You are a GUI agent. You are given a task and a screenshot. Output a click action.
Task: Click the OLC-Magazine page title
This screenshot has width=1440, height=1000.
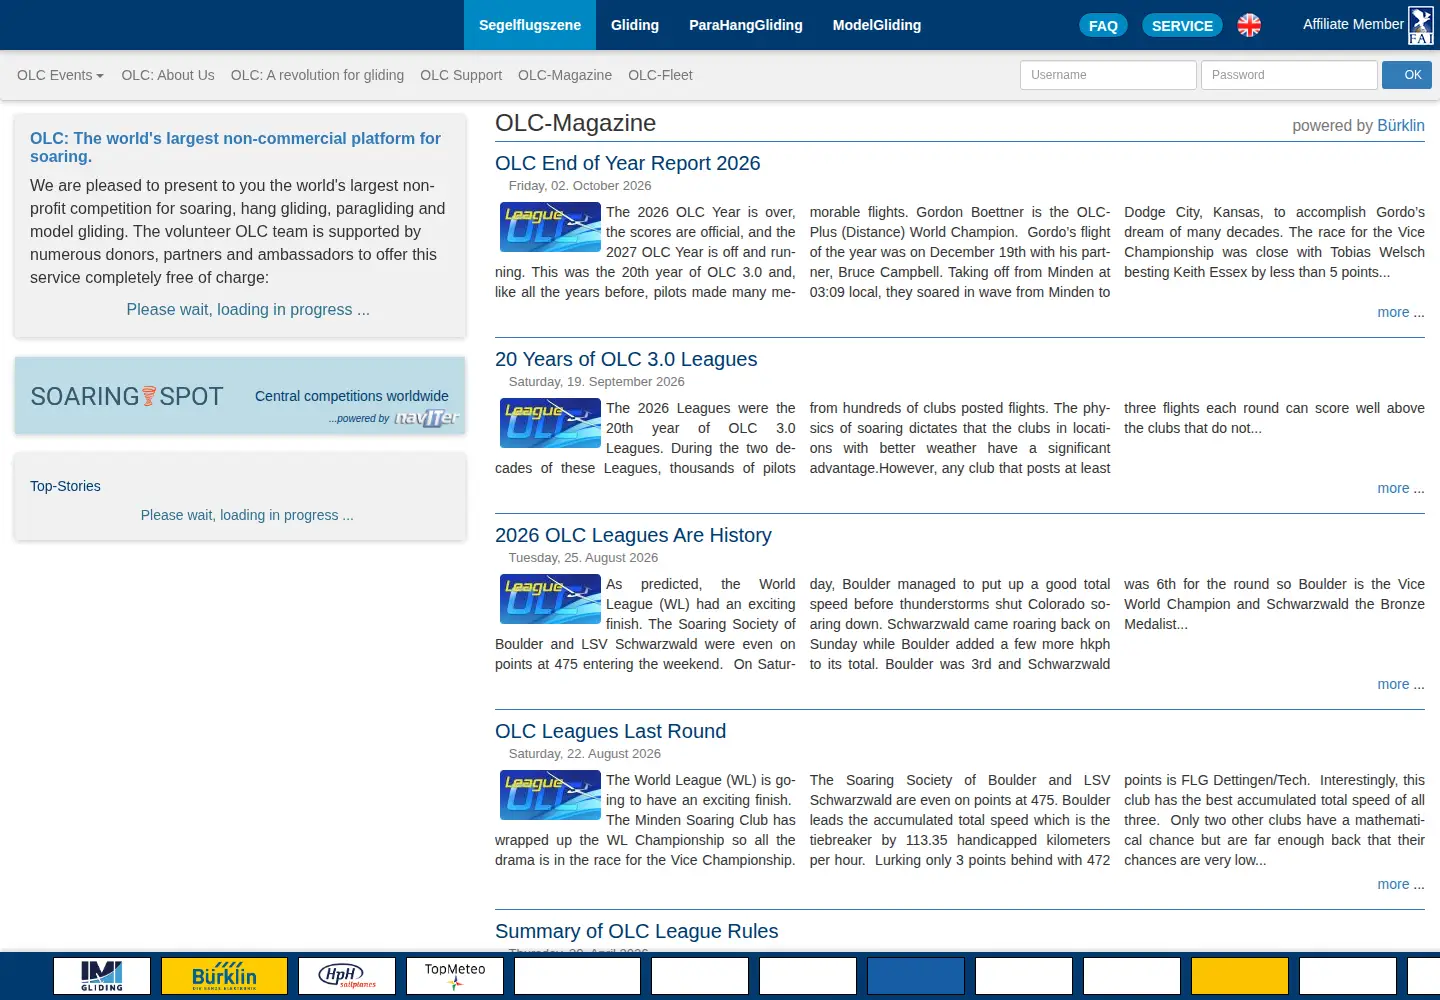coord(576,123)
